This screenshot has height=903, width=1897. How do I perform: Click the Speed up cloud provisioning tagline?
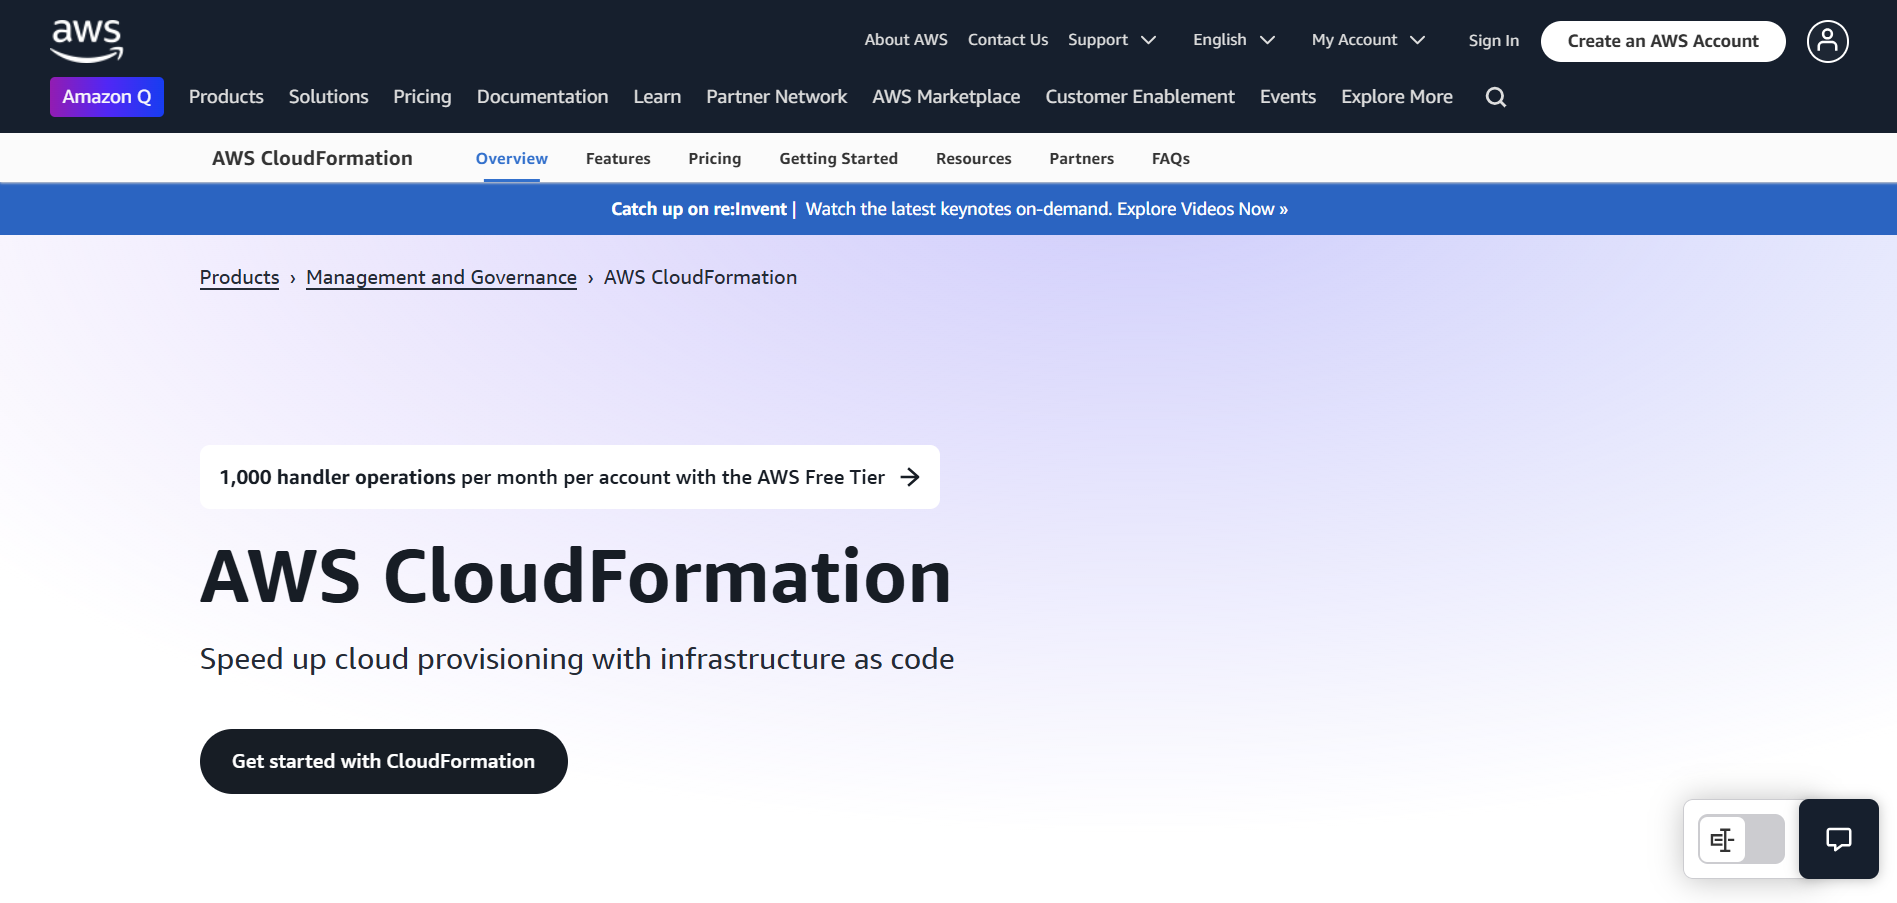point(577,659)
